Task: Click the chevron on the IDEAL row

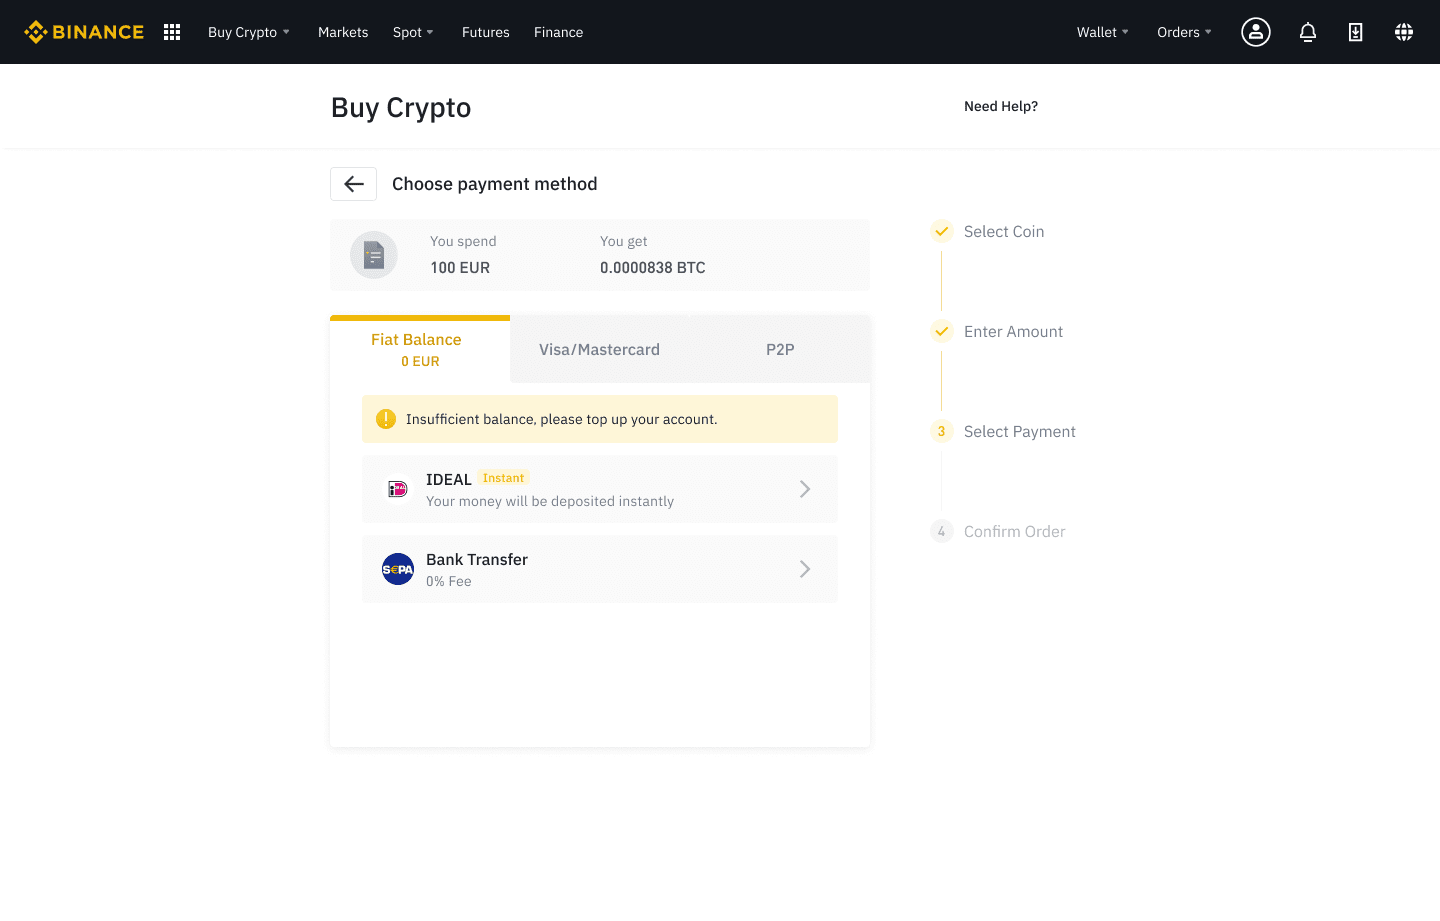Action: click(x=805, y=489)
